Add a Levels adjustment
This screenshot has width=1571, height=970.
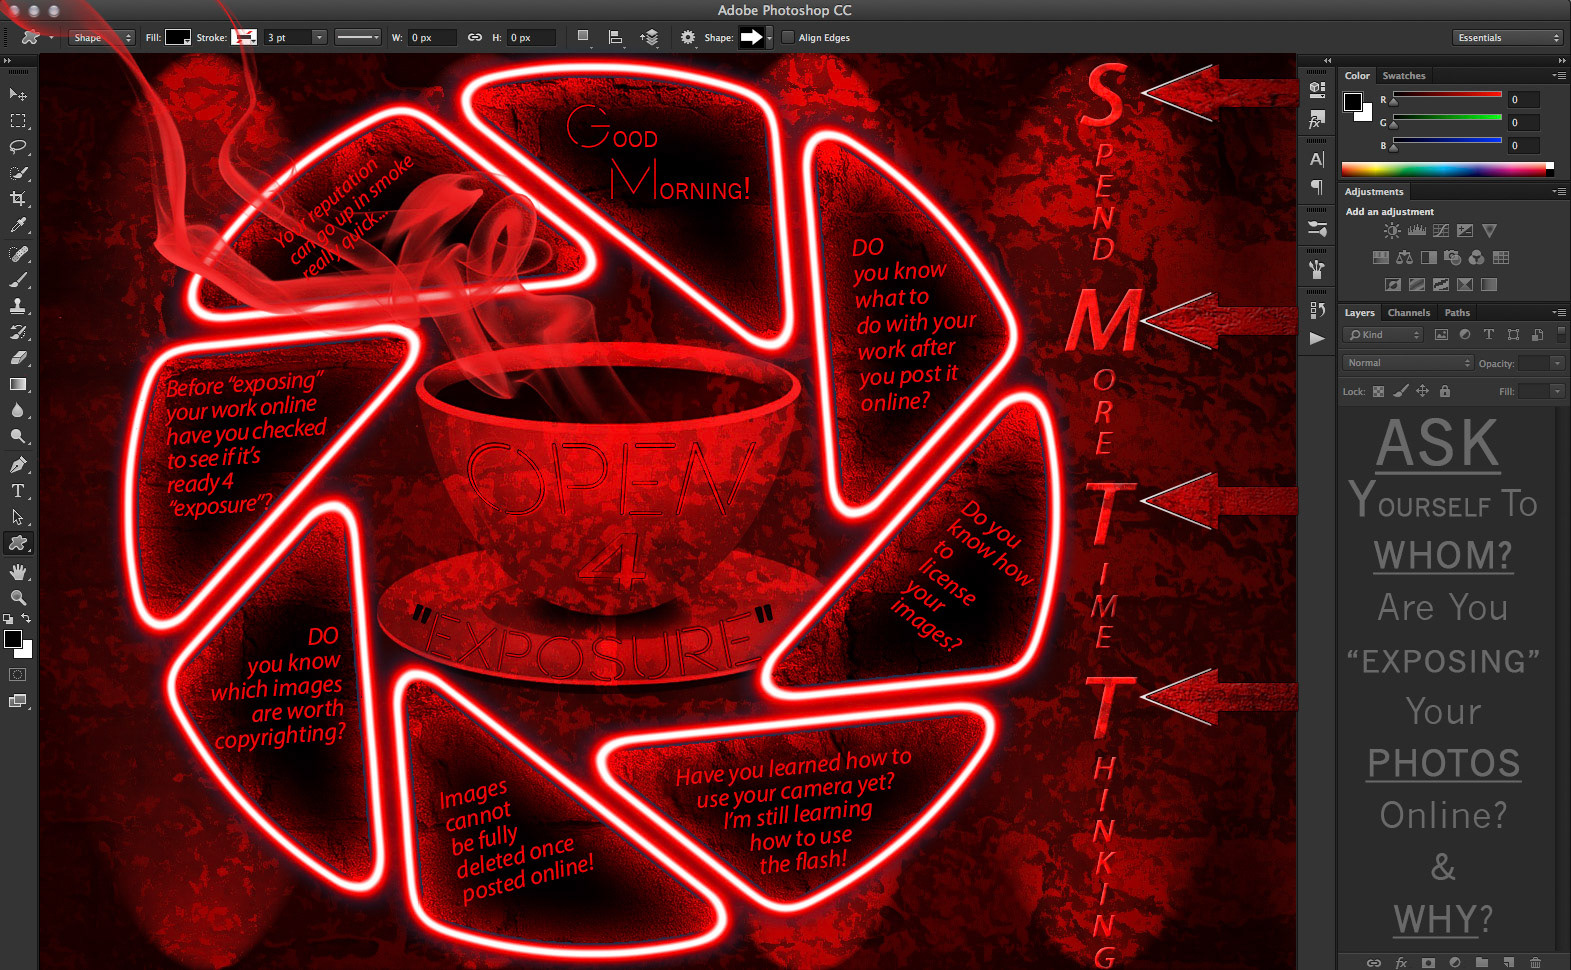(1417, 230)
